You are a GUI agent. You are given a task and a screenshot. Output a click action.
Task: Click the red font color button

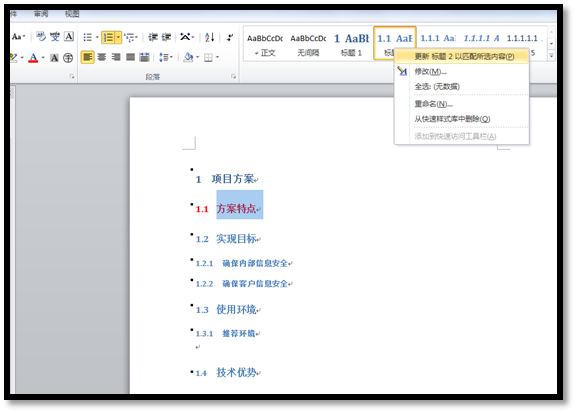[33, 58]
